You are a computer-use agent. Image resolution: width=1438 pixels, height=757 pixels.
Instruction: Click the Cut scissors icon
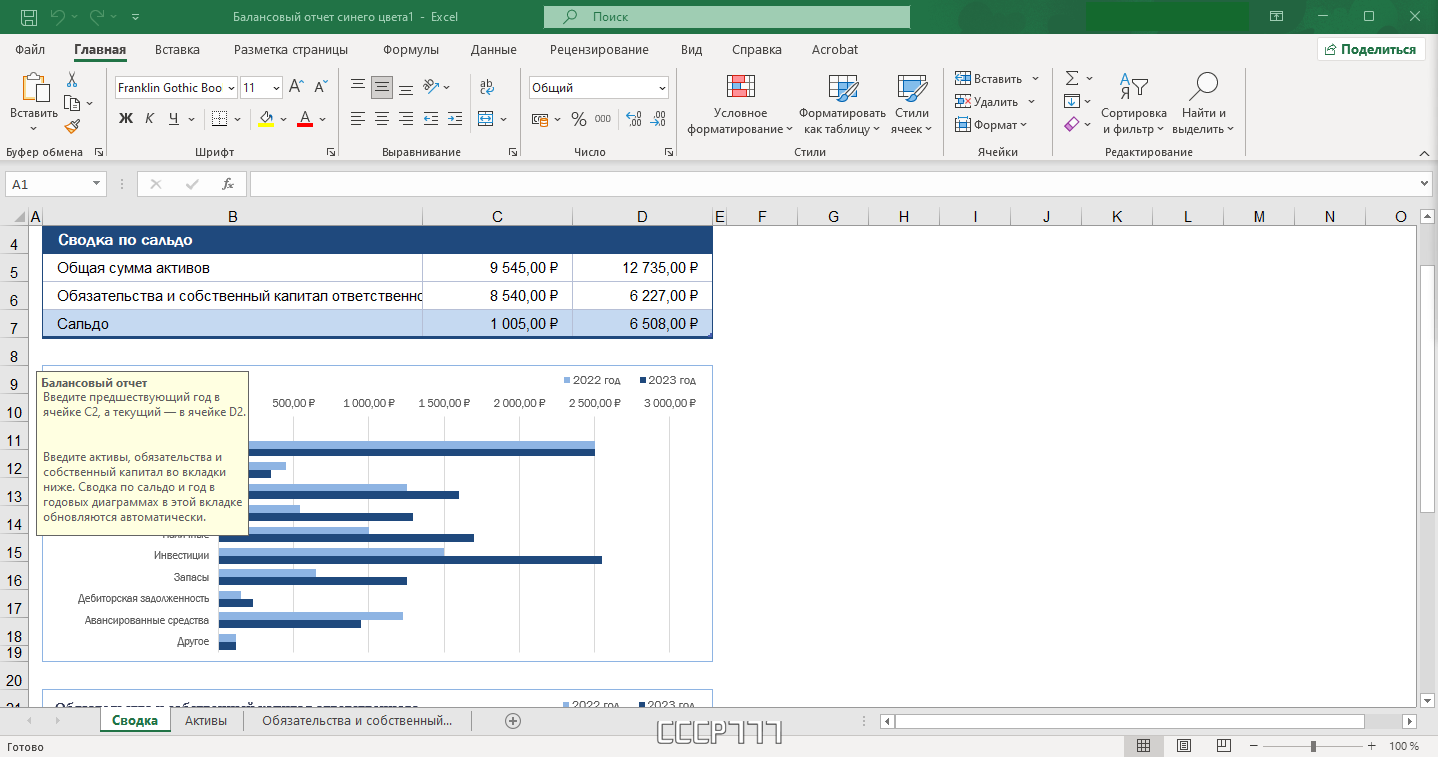72,80
